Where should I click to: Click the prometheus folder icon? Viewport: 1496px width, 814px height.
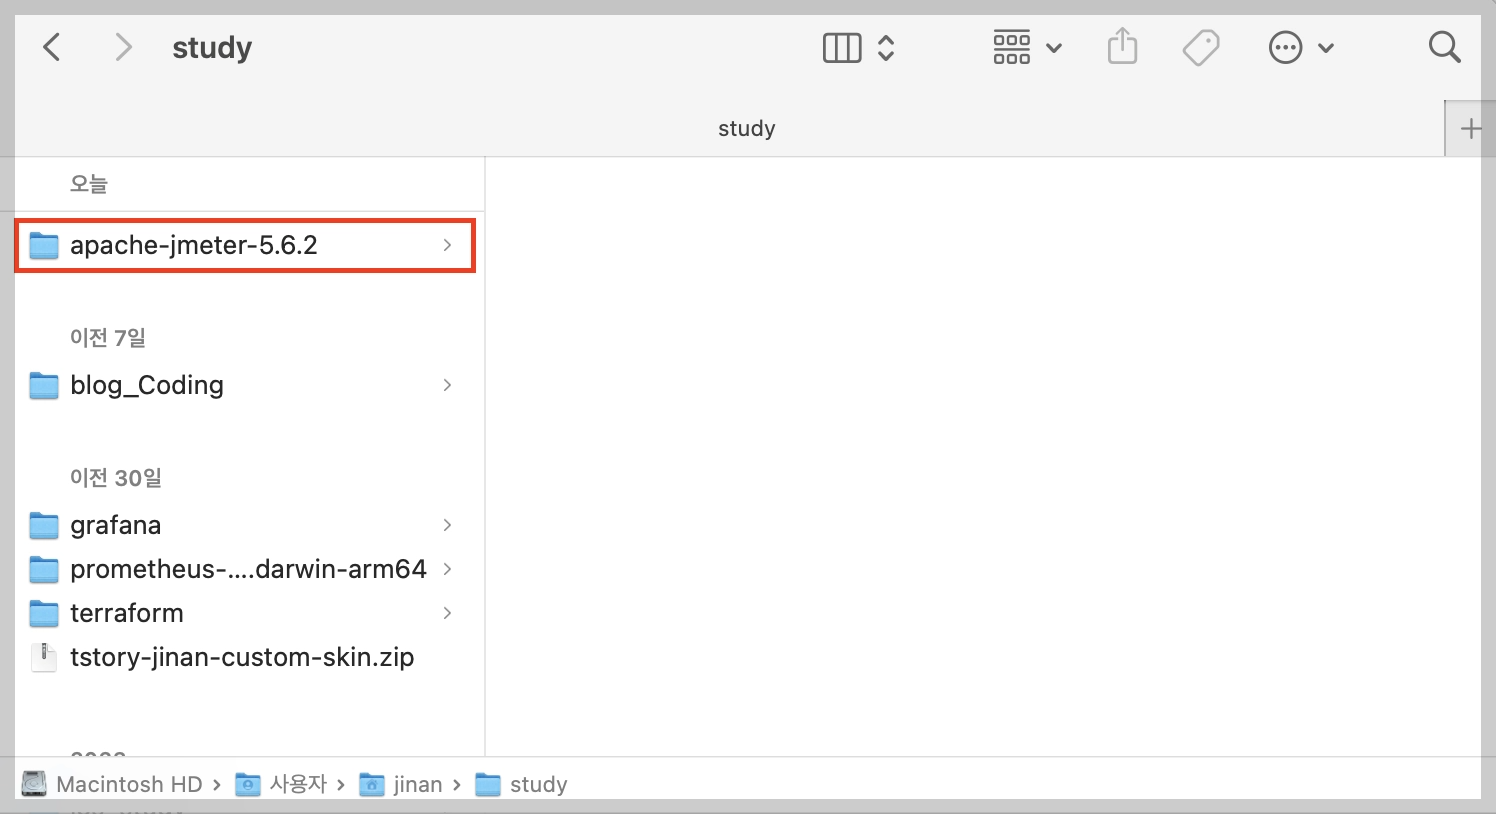point(44,569)
